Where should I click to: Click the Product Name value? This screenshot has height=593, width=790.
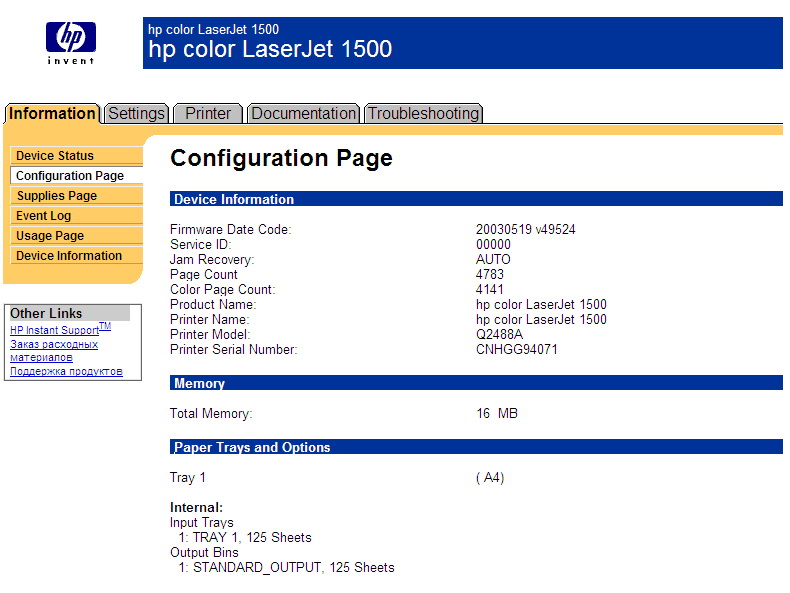pos(541,304)
